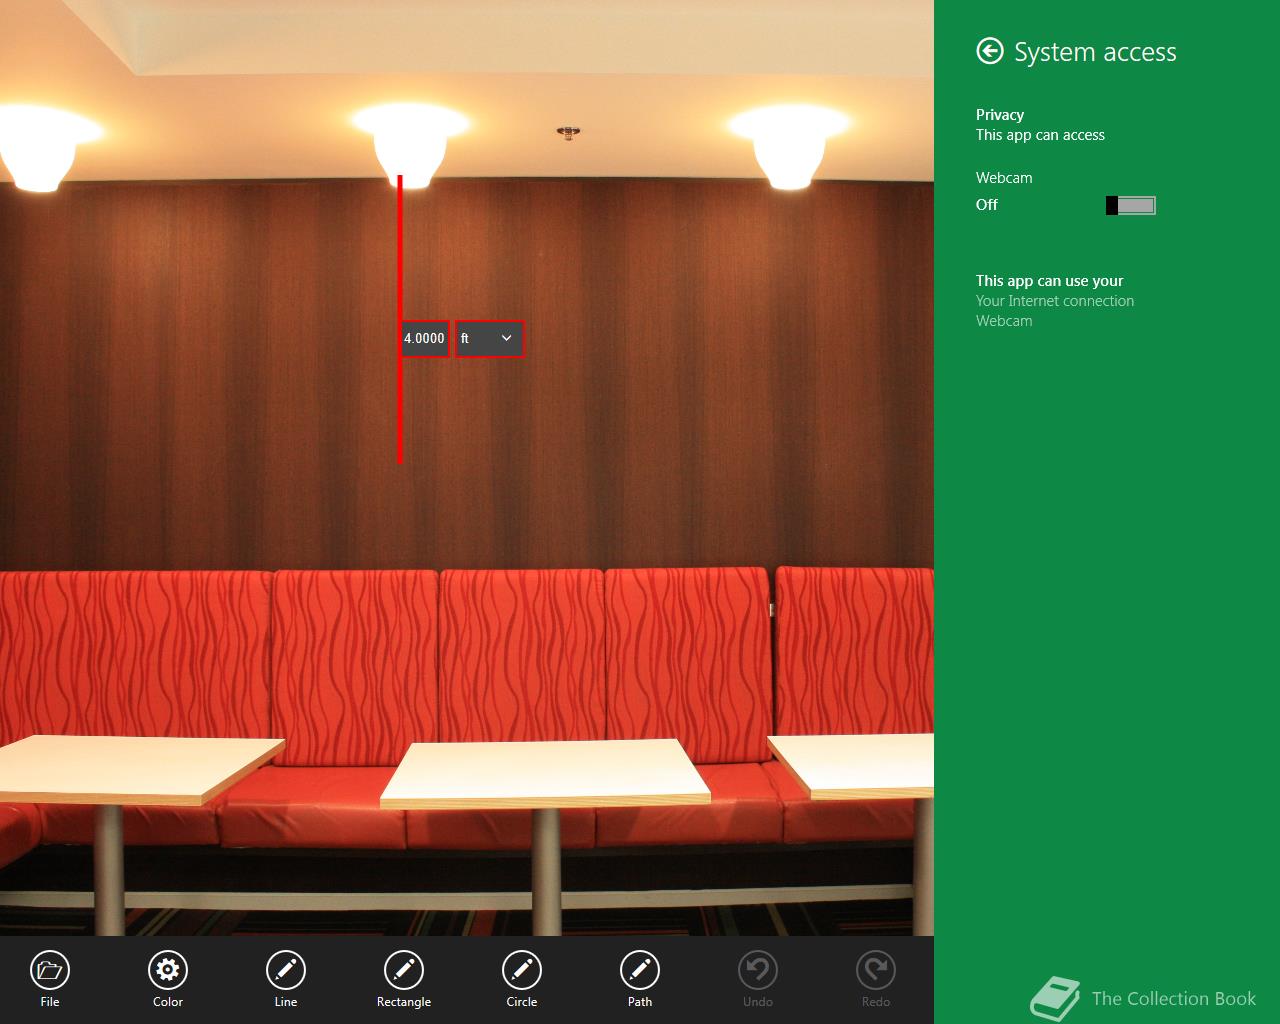
Task: Click the Redo button
Action: coord(876,969)
